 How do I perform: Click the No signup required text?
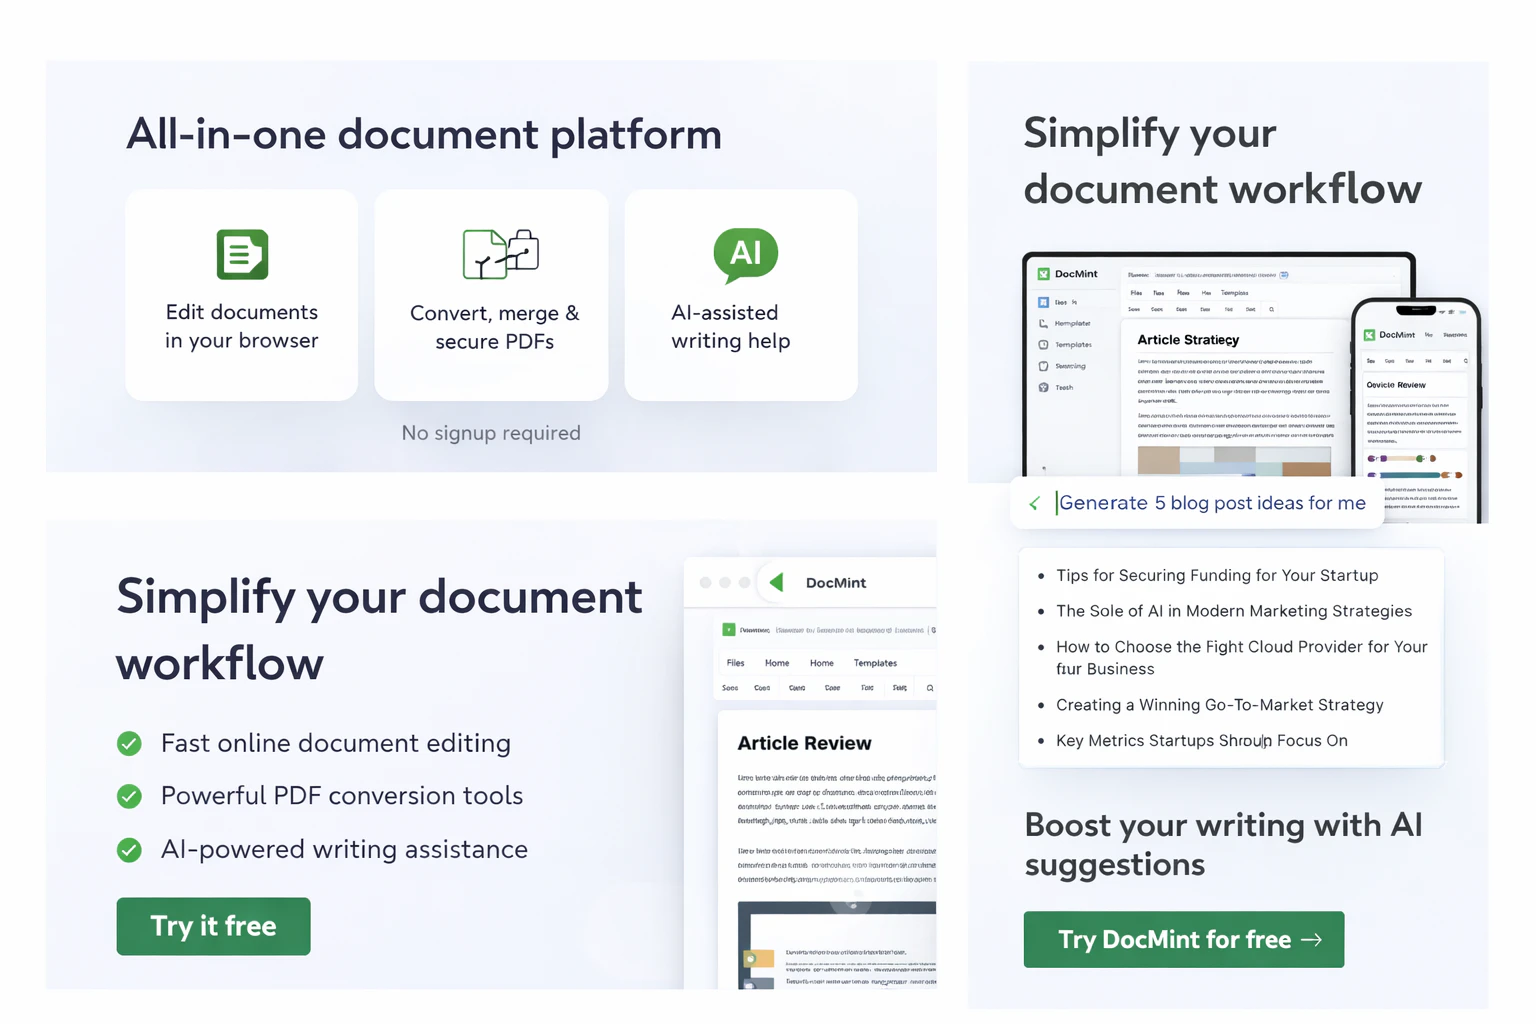[x=491, y=433]
